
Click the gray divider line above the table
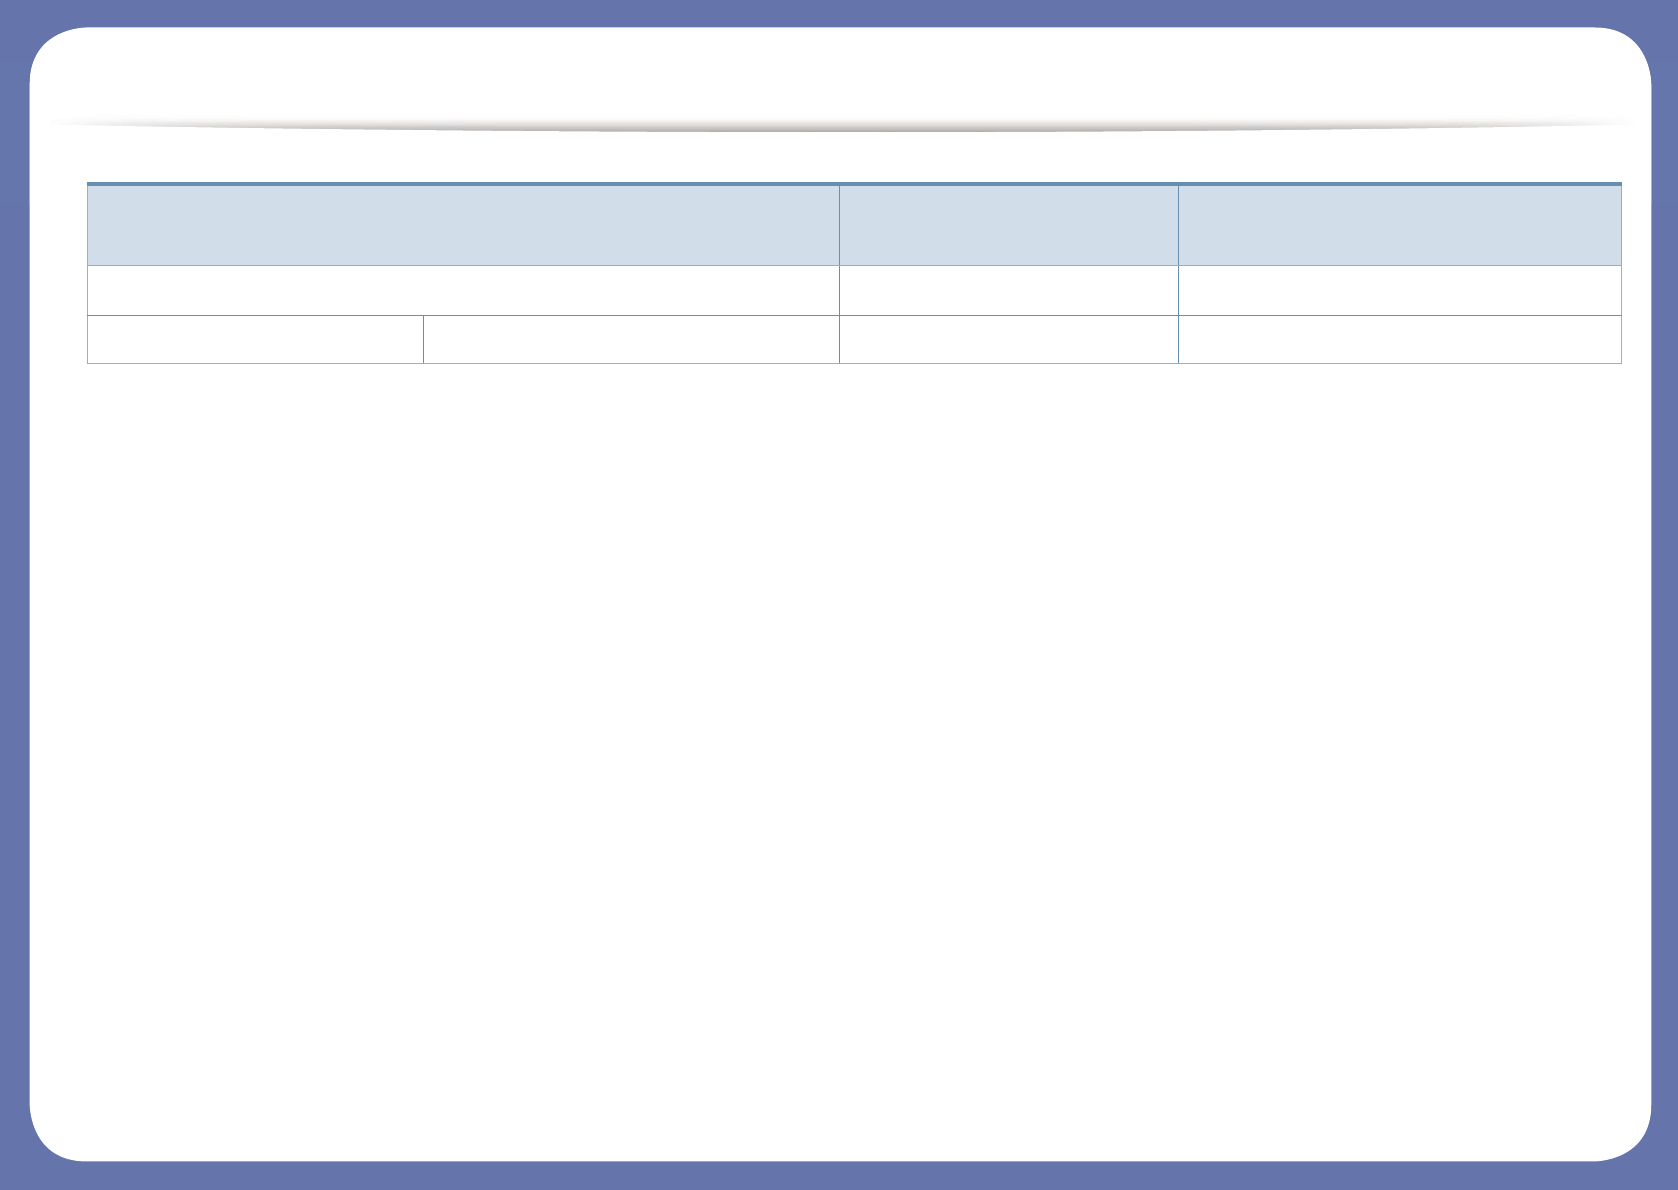point(840,127)
